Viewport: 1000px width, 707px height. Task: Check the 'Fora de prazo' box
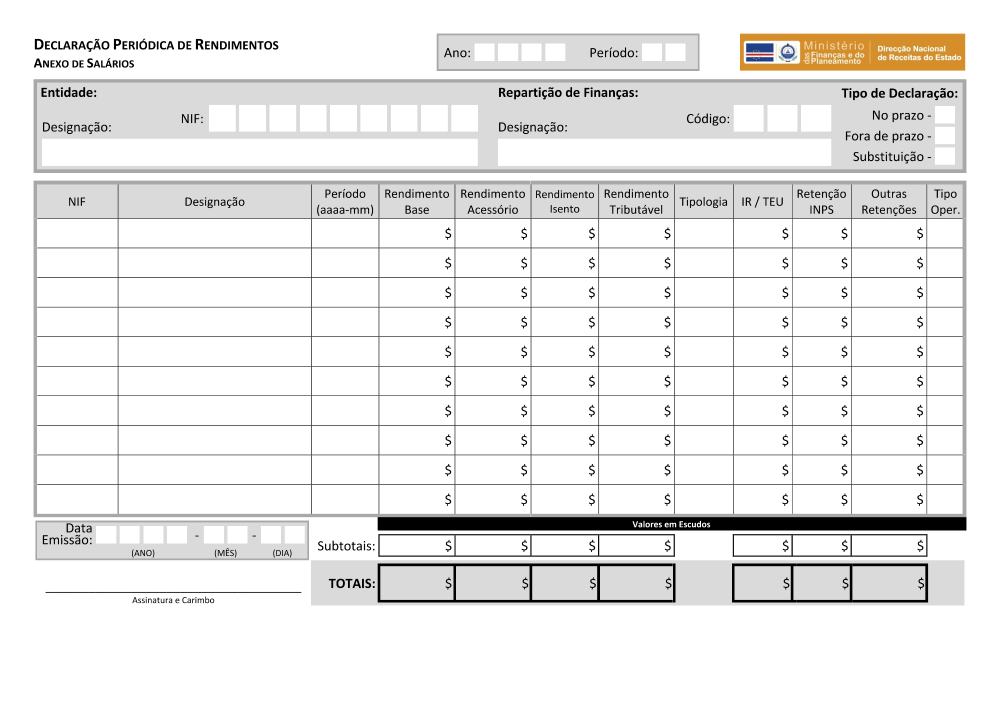pos(944,135)
